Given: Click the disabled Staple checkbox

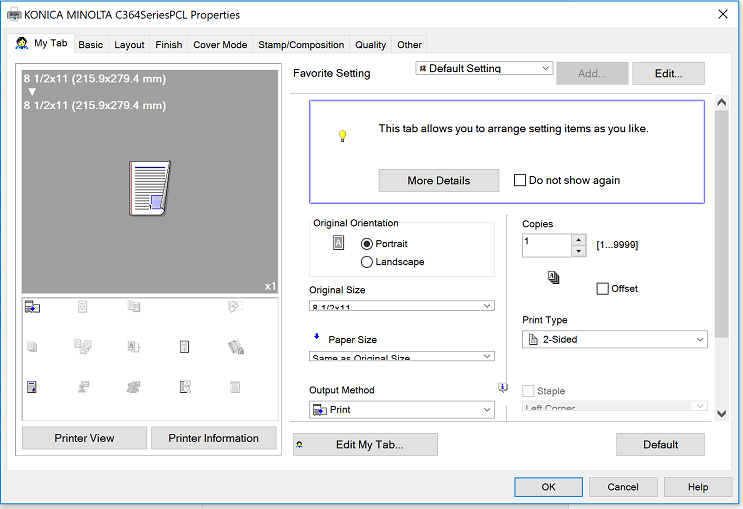Looking at the screenshot, I should 528,391.
